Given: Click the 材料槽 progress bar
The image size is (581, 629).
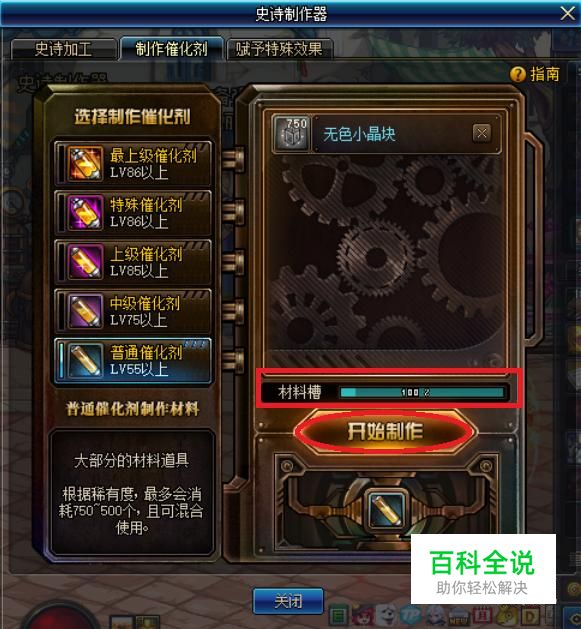Looking at the screenshot, I should pos(422,392).
